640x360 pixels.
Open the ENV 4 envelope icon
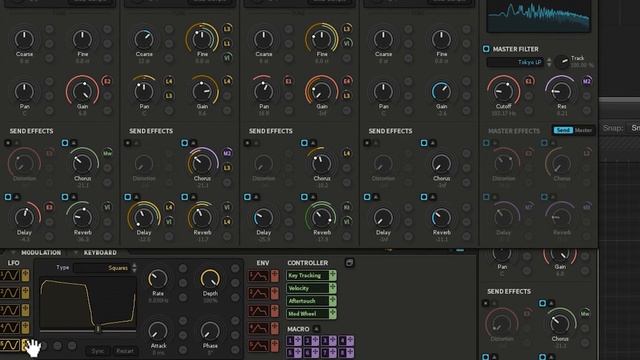pos(258,328)
